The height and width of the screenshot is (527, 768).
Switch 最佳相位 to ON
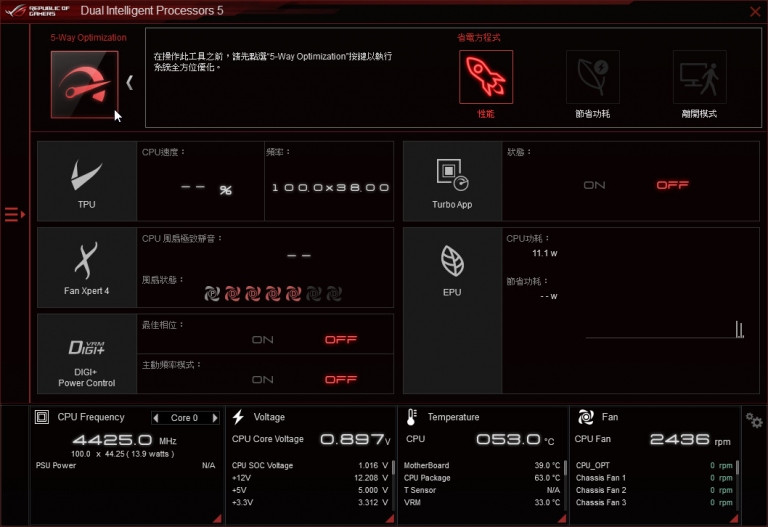point(263,340)
